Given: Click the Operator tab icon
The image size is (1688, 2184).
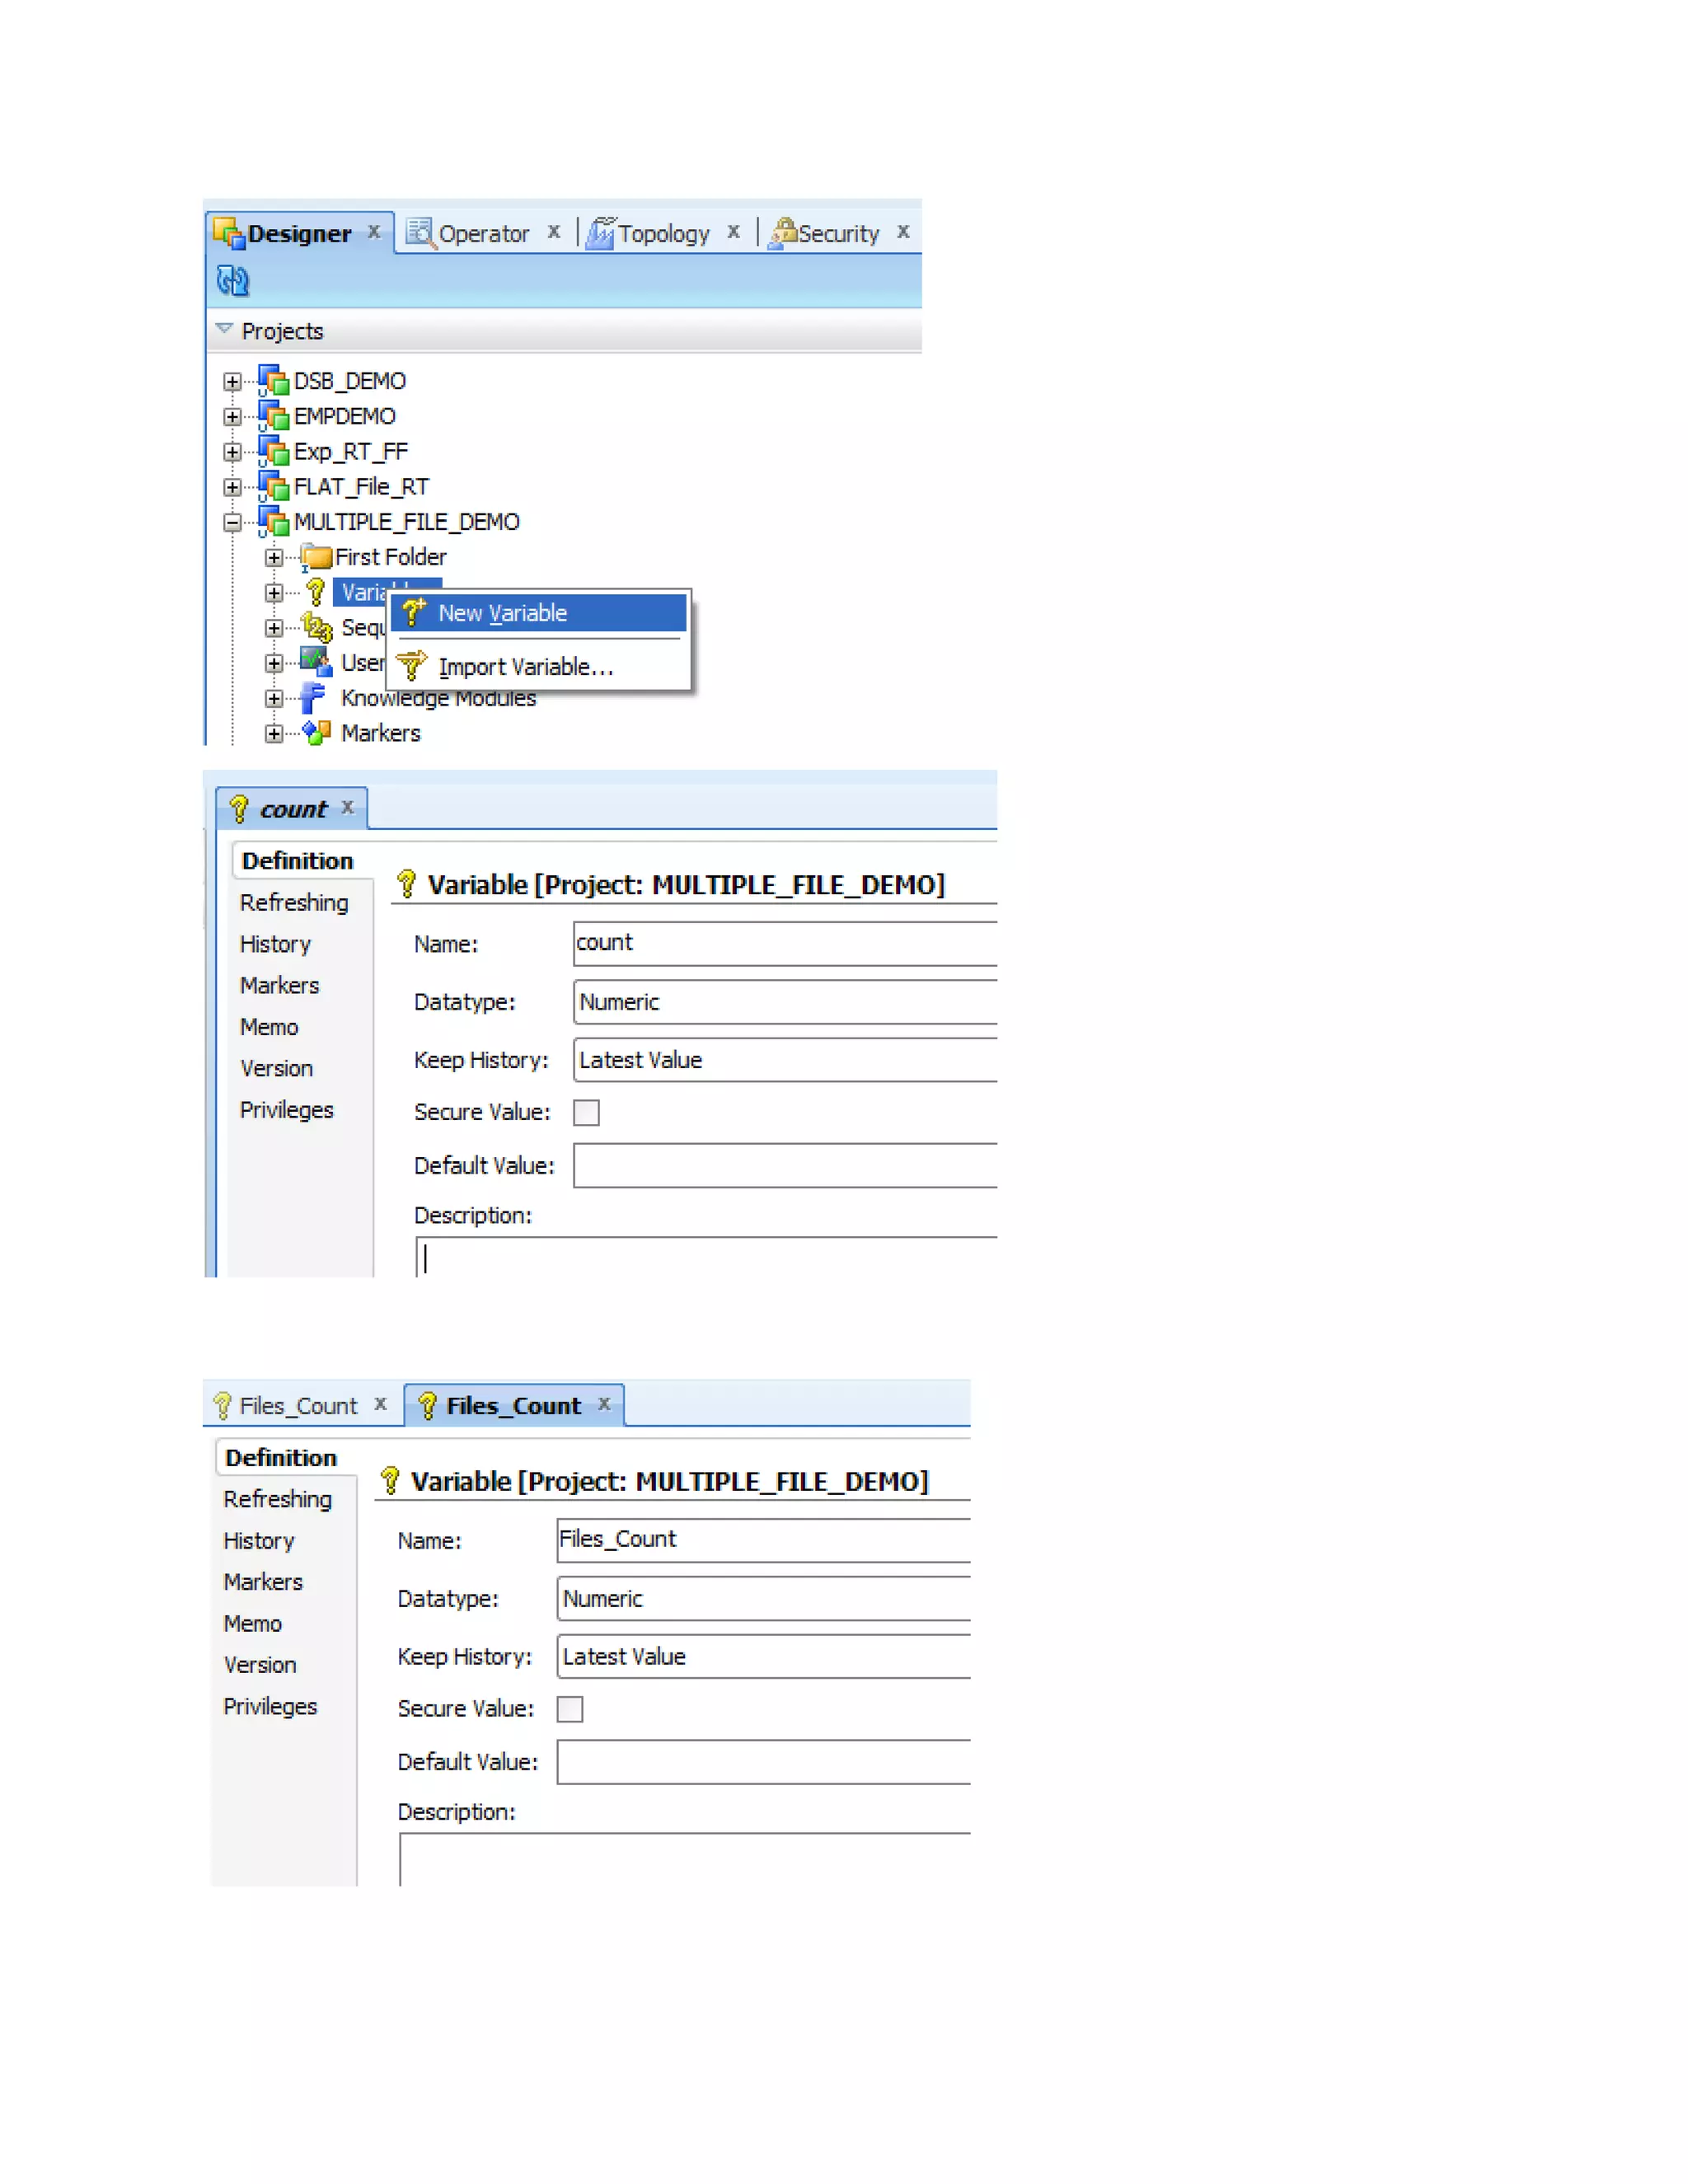Looking at the screenshot, I should point(420,233).
